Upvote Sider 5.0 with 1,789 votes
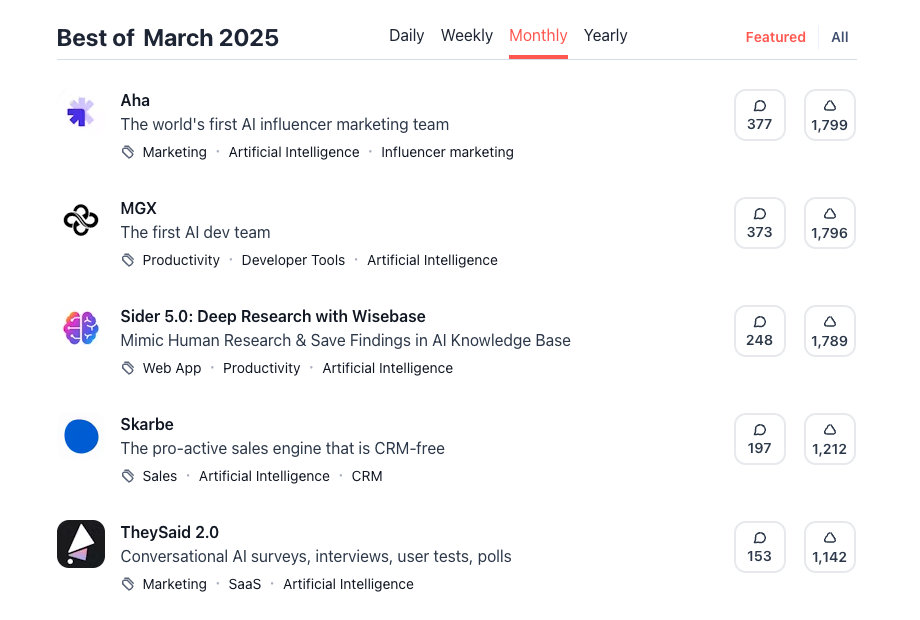The width and height of the screenshot is (920, 620). 829,332
